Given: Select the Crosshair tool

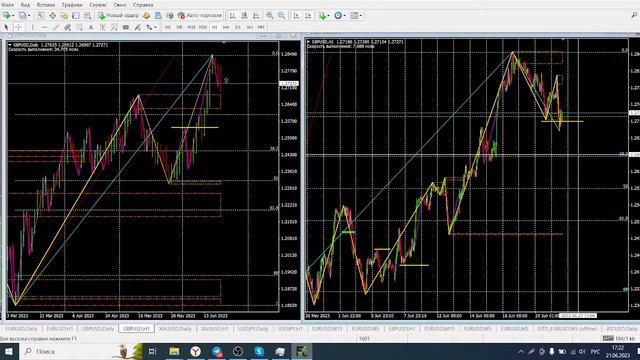Looking at the screenshot, I should click(18, 27).
